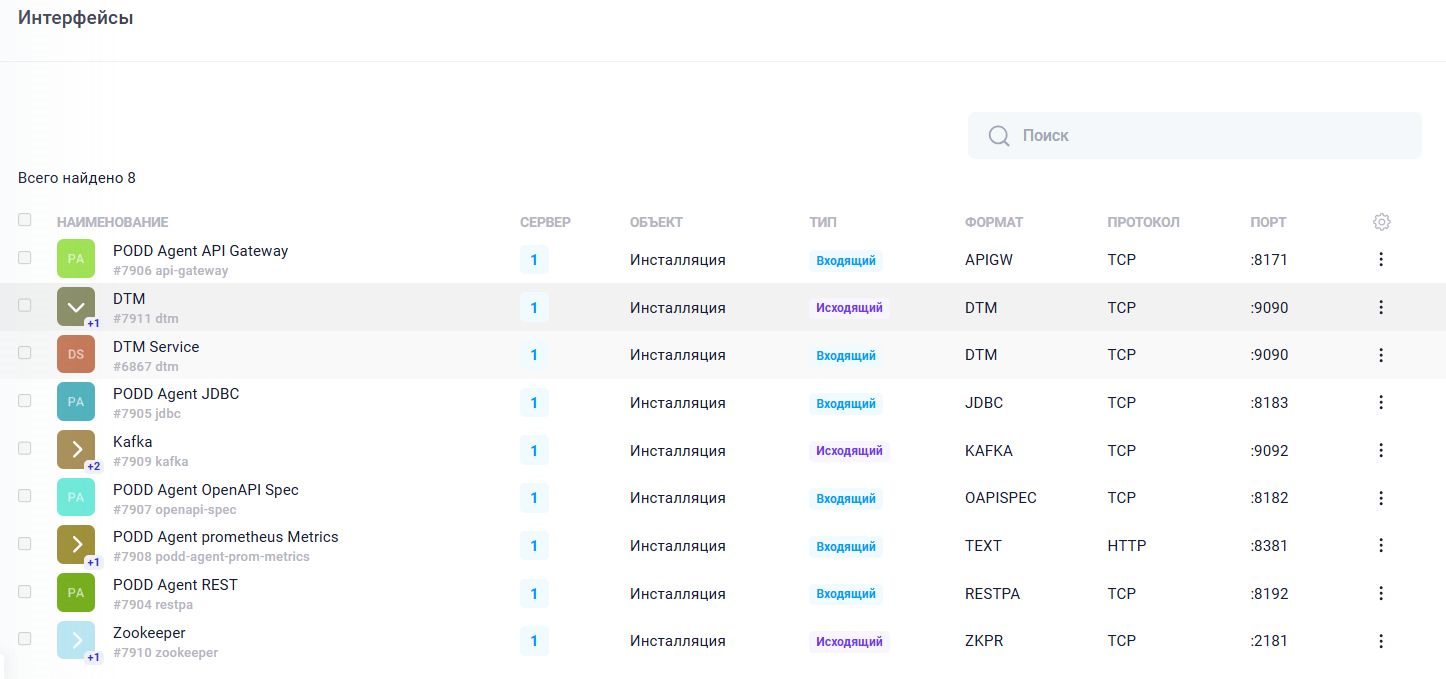Expand the Kafka interface group
This screenshot has width=1446, height=679.
click(76, 450)
